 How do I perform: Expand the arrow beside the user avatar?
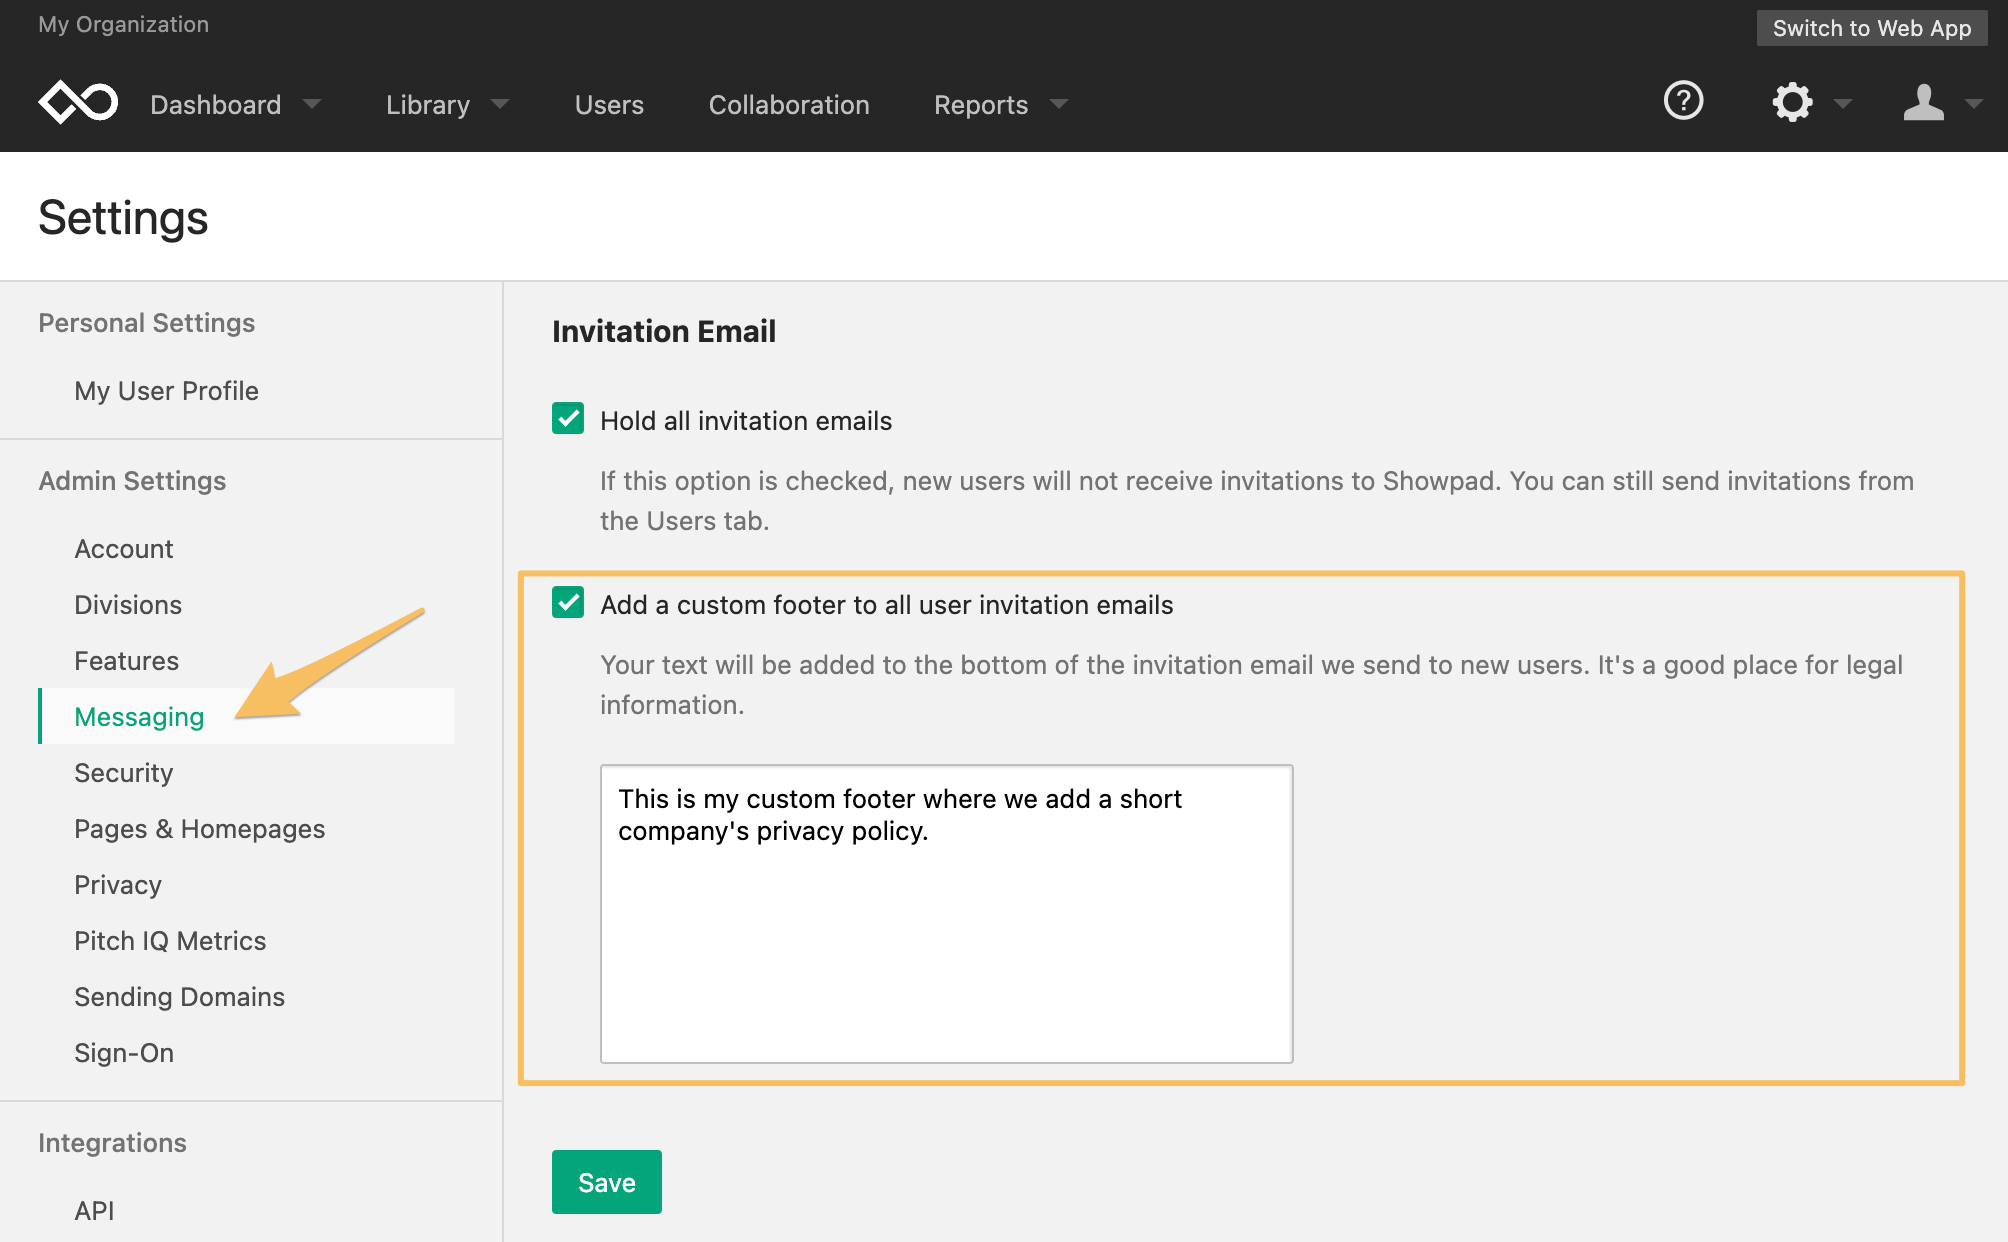tap(1974, 104)
